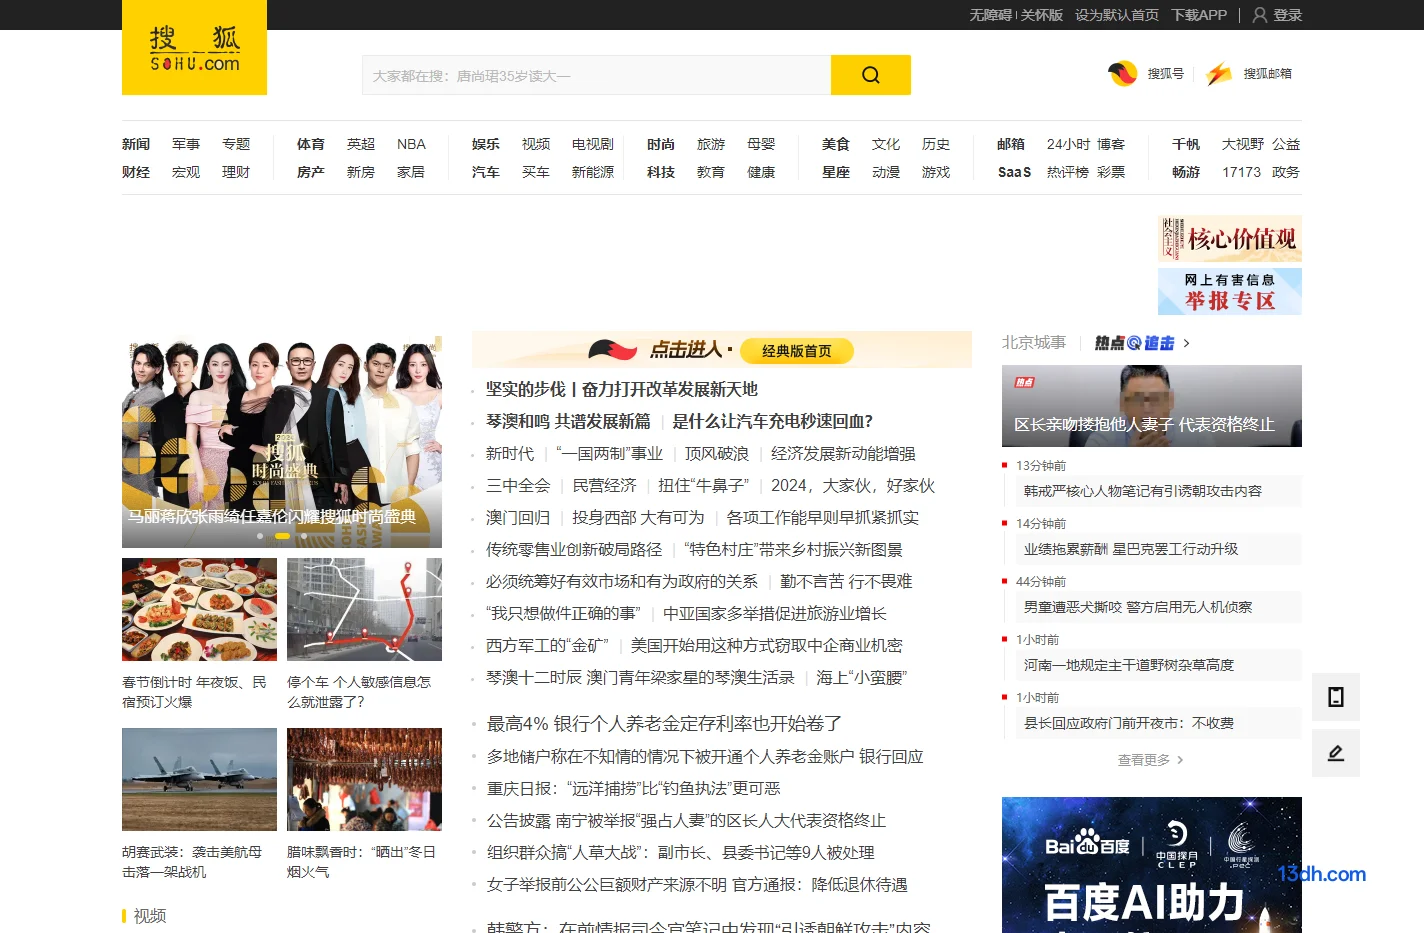Click the 热点追击 logo
The image size is (1424, 933).
(1134, 343)
